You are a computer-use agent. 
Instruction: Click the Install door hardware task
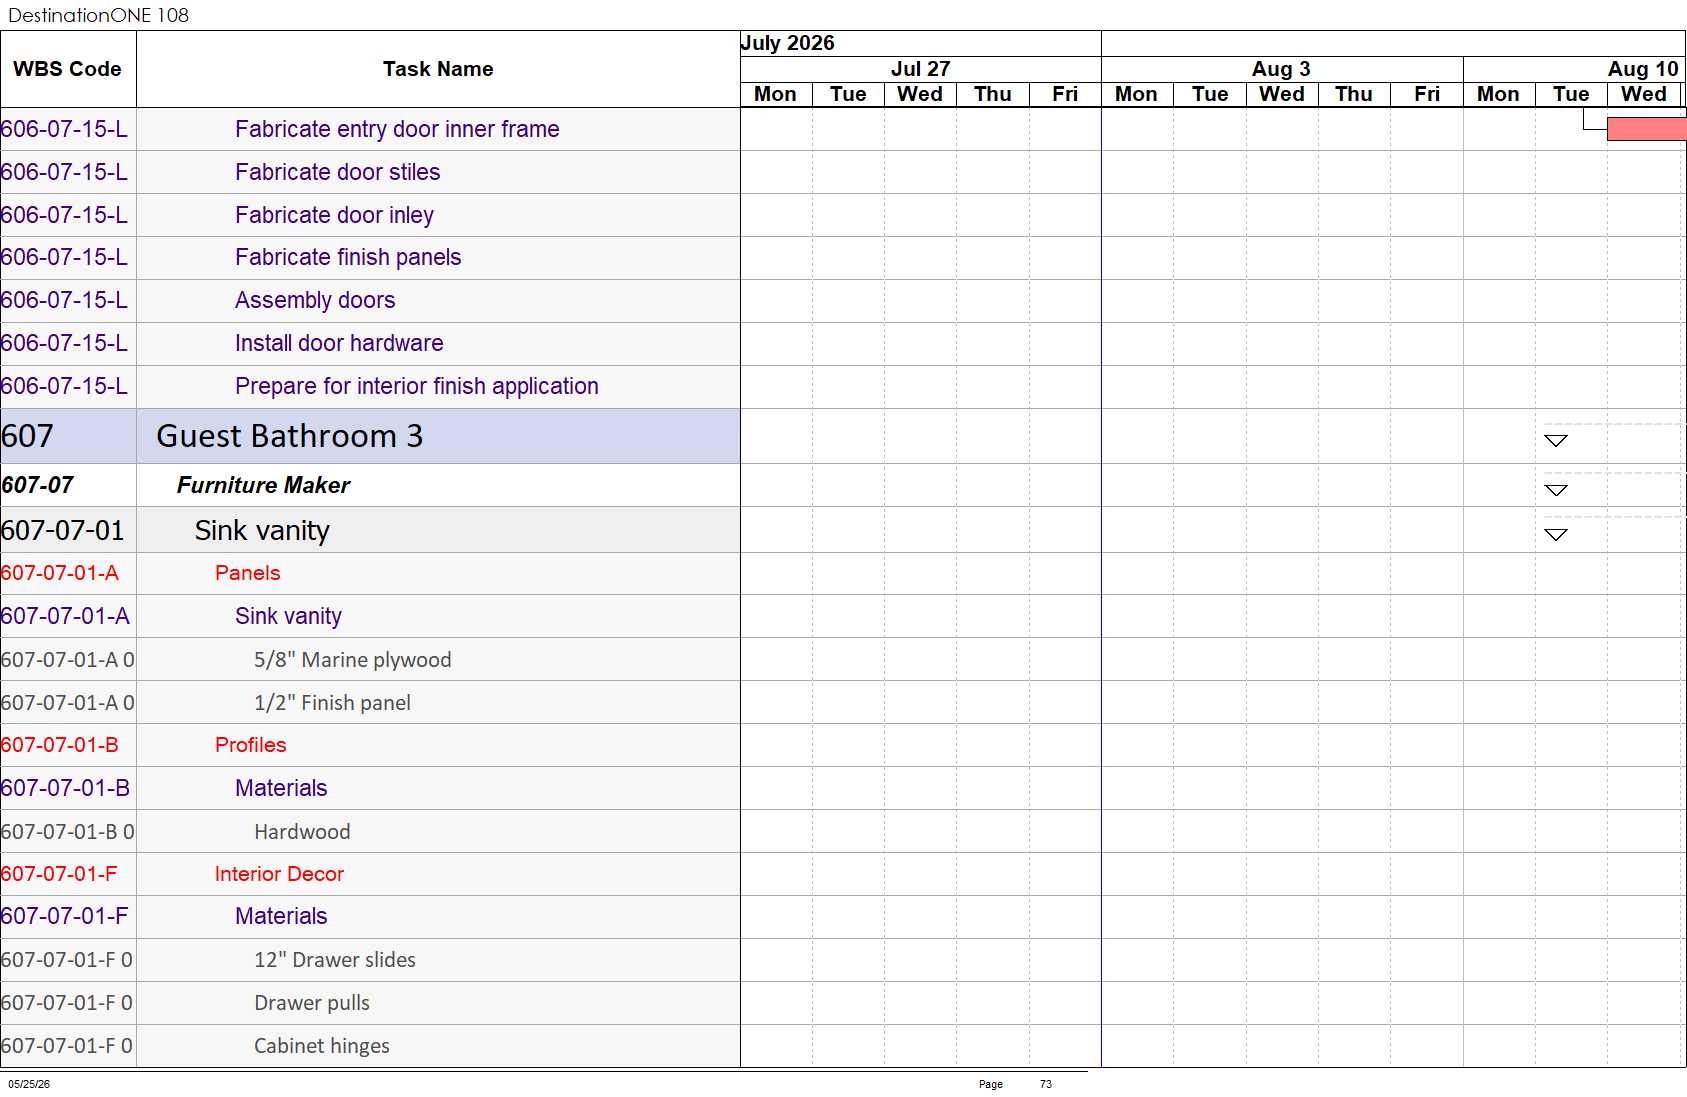(x=339, y=343)
